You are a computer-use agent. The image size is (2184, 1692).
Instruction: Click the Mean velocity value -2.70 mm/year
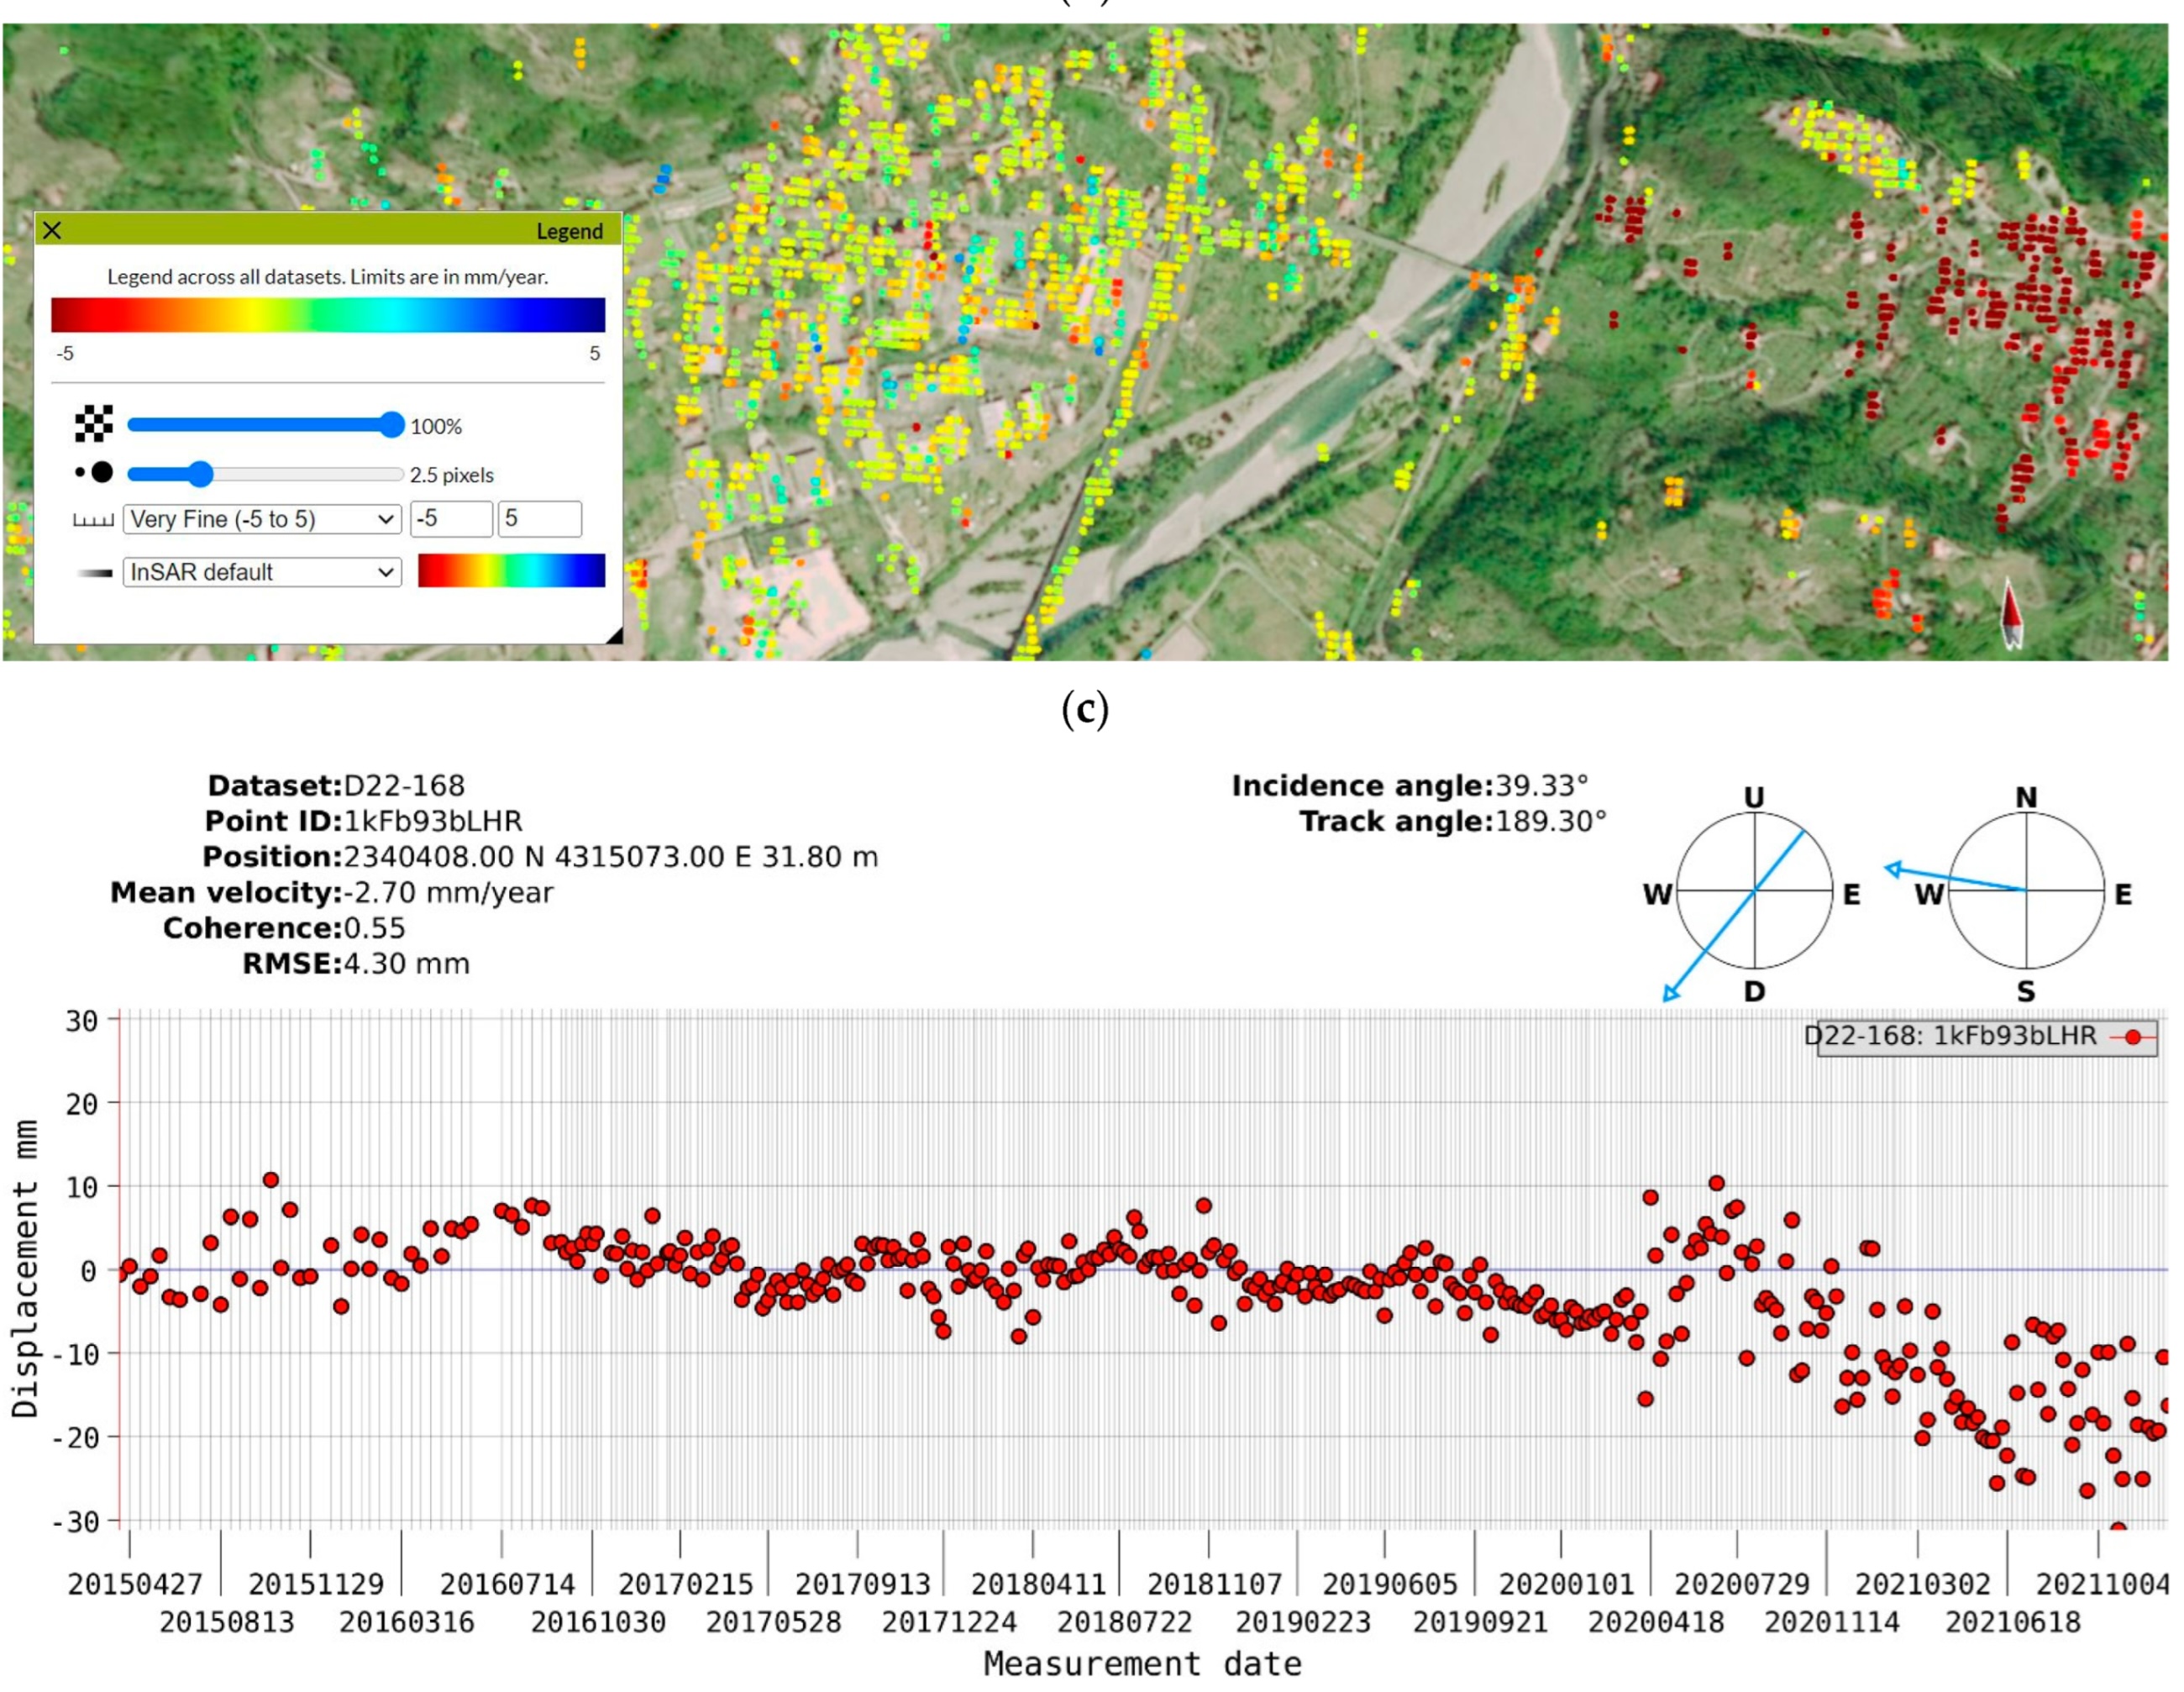pyautogui.click(x=448, y=893)
